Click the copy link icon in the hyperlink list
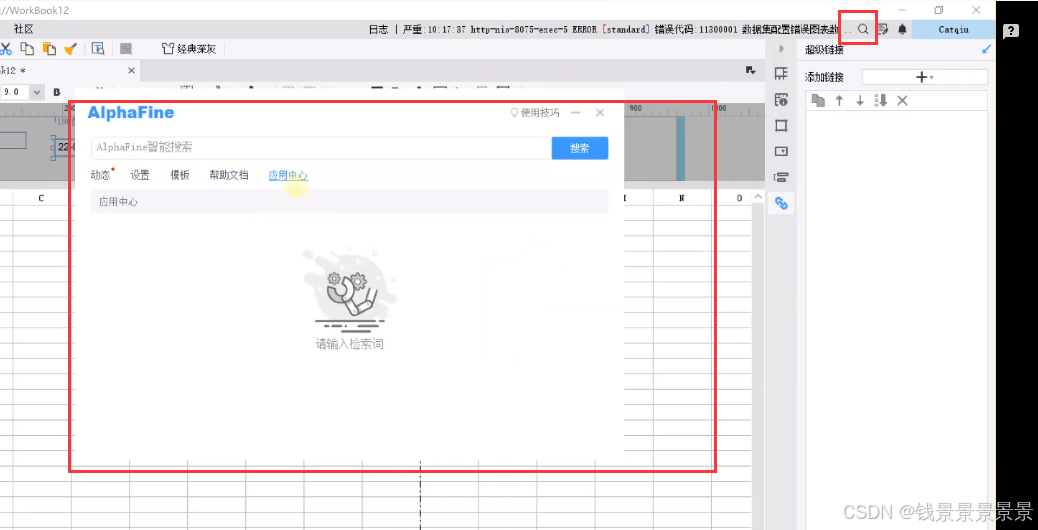The image size is (1038, 530). (819, 101)
